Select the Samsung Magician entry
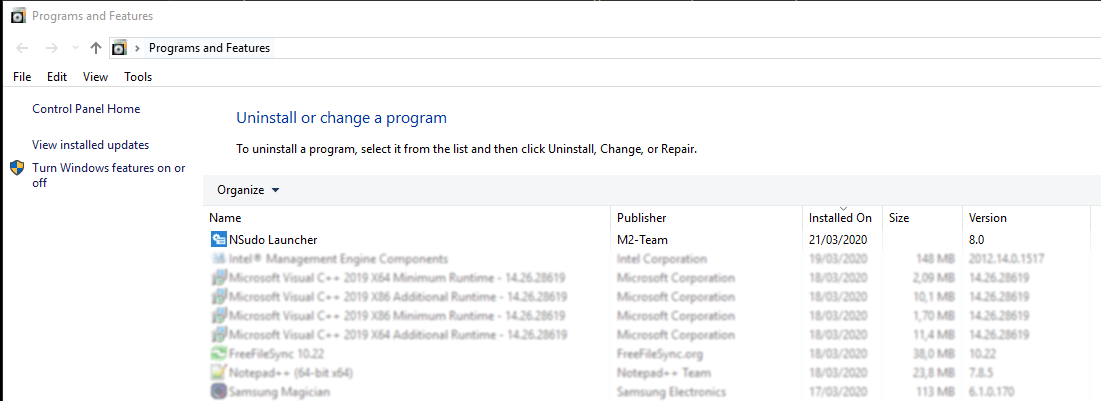Image resolution: width=1101 pixels, height=401 pixels. tap(650, 391)
